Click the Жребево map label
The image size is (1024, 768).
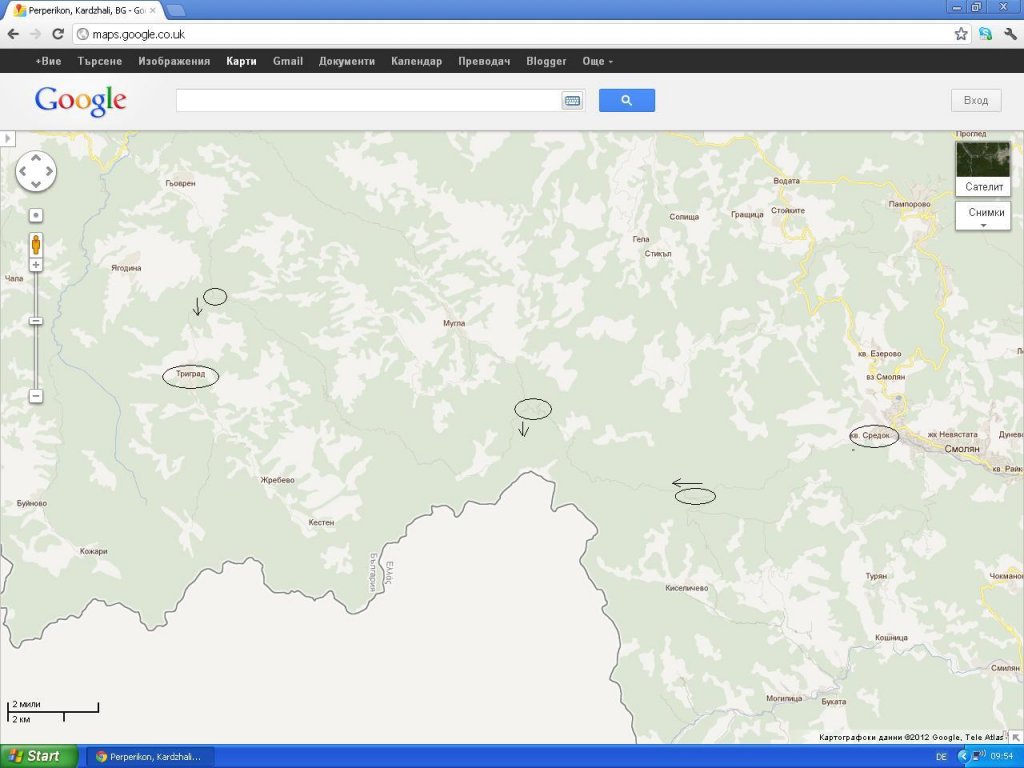tap(278, 480)
